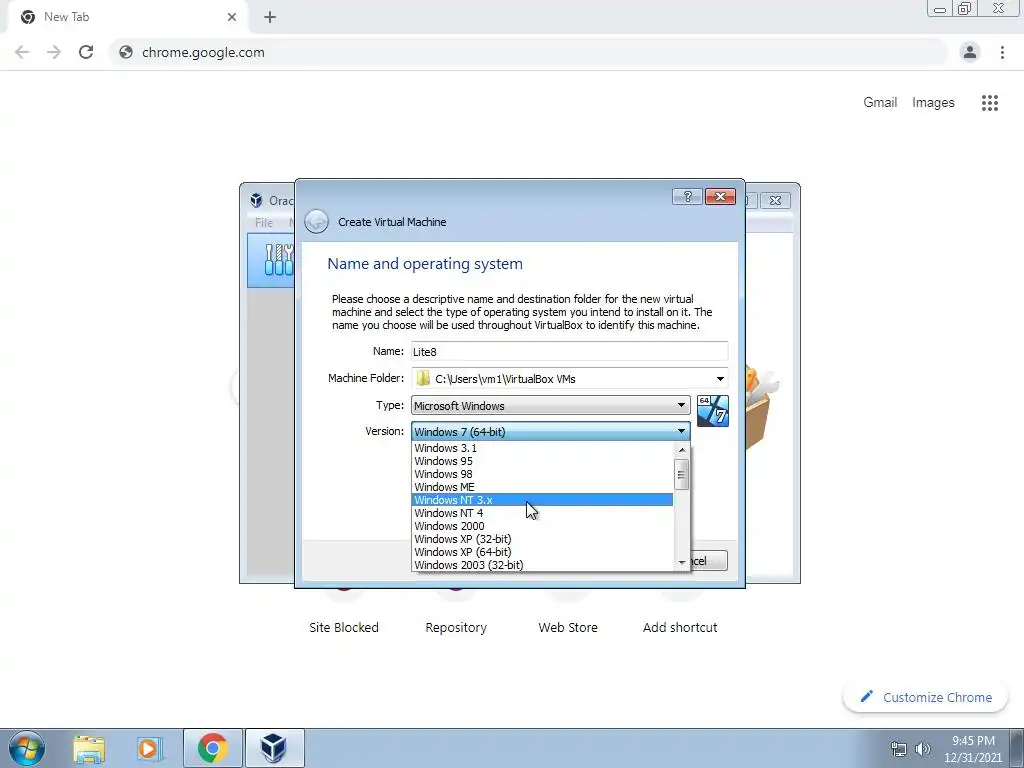Restore down the Chrome window

pos(965,9)
